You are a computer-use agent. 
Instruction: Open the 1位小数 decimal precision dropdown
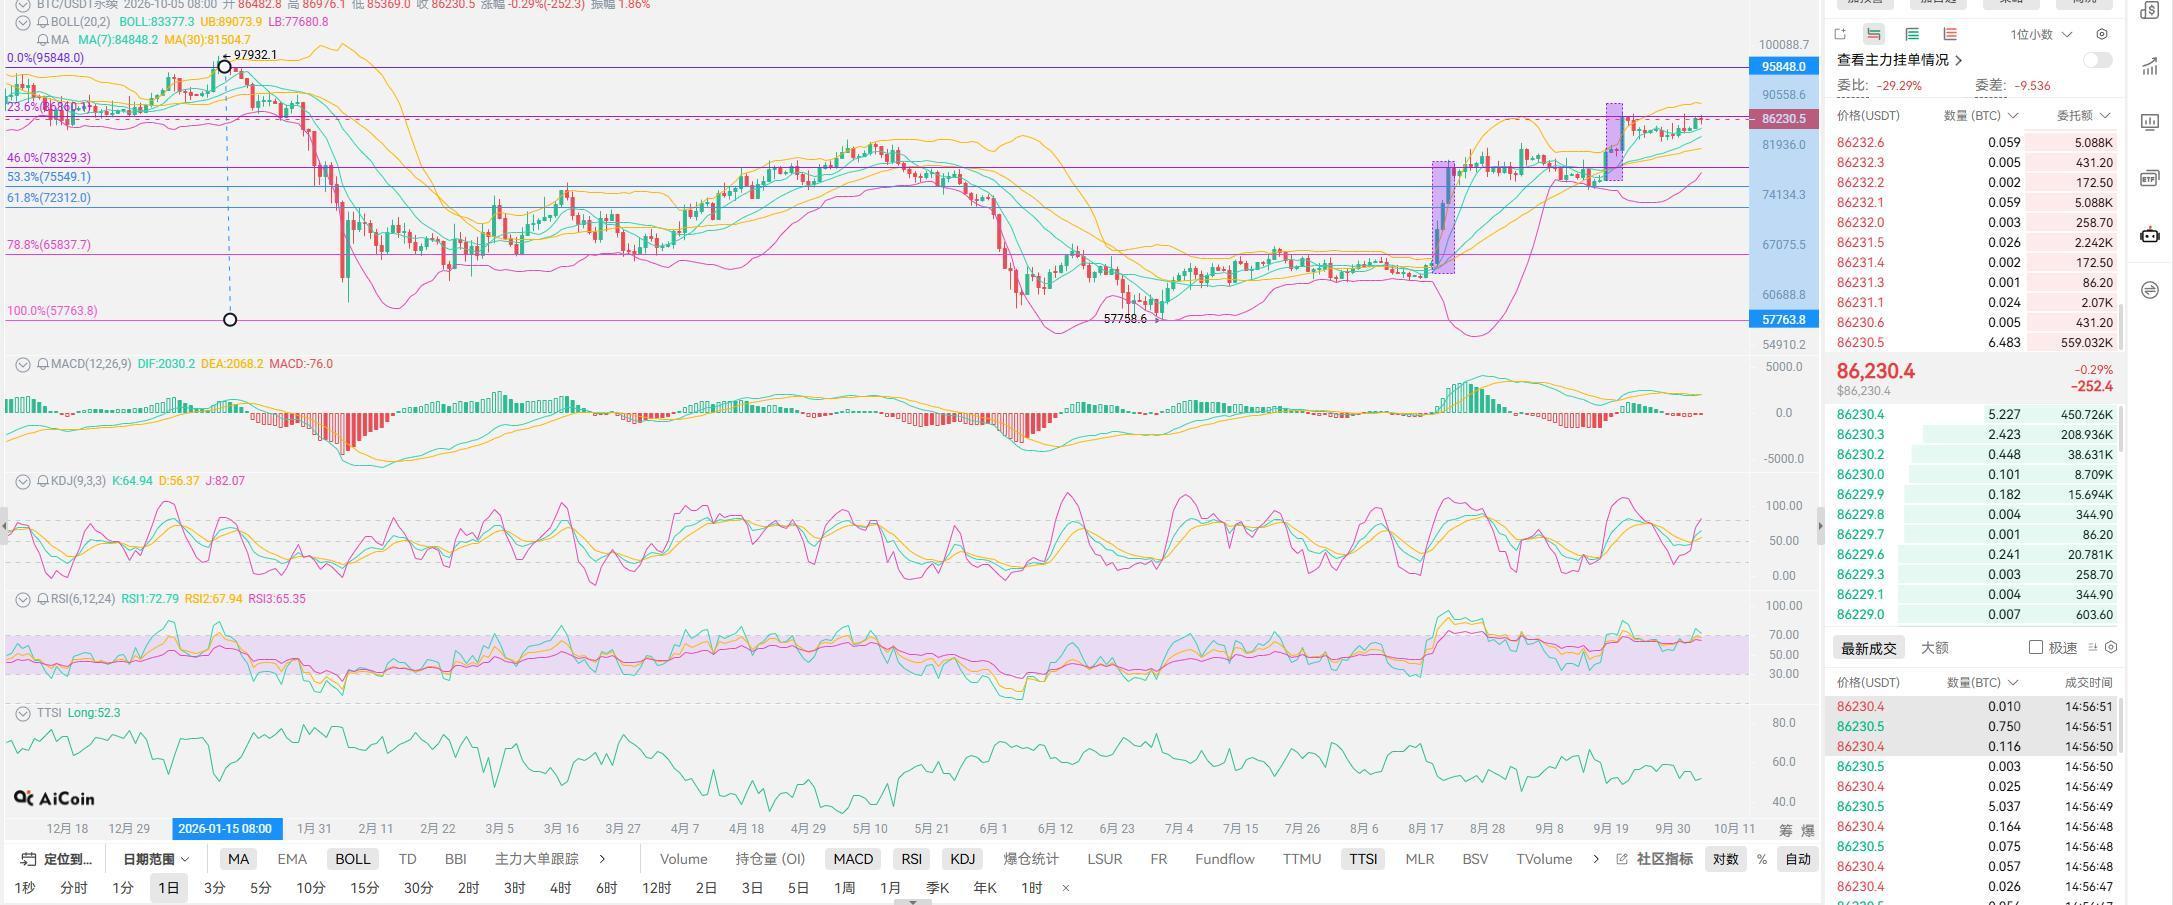pos(2041,34)
